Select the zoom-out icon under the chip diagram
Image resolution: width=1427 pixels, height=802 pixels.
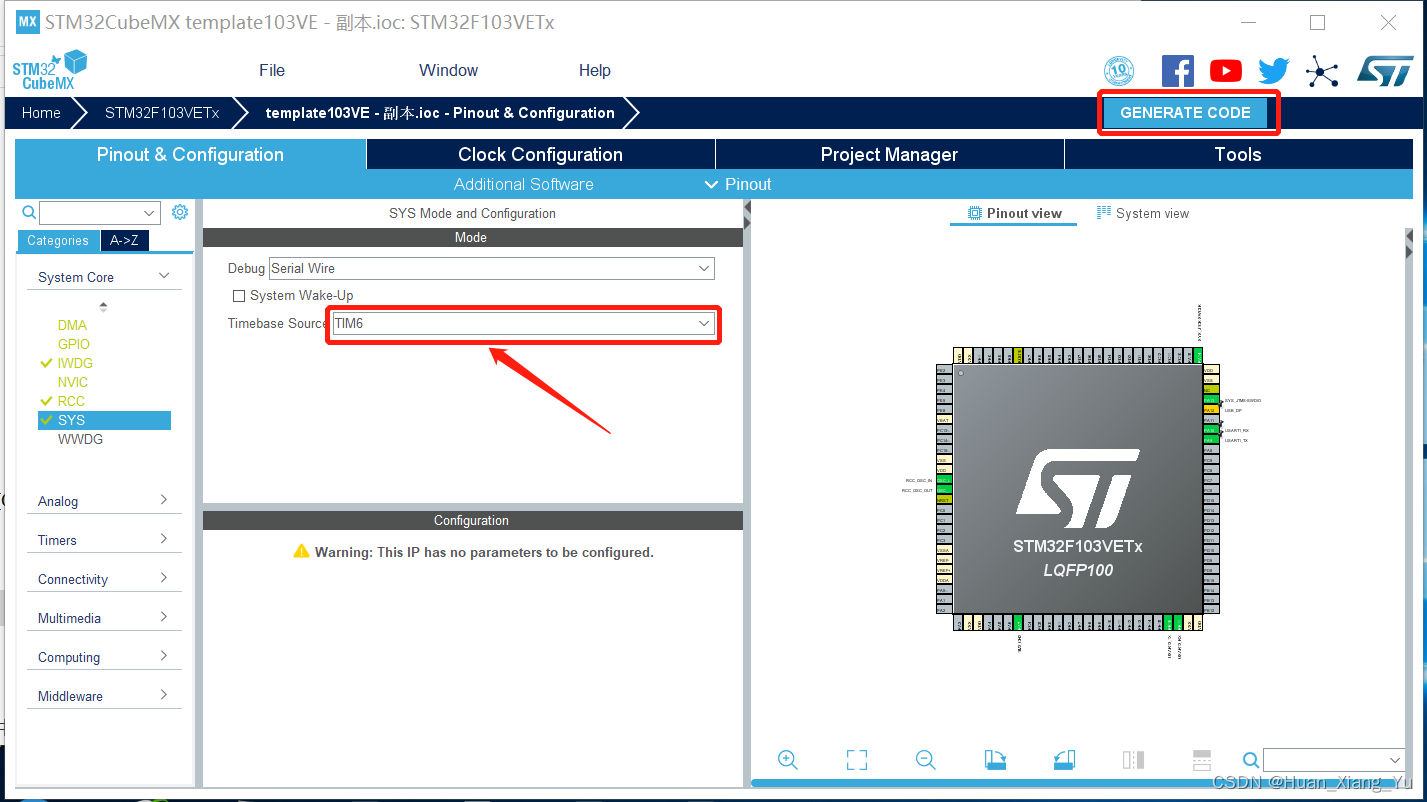tap(925, 760)
